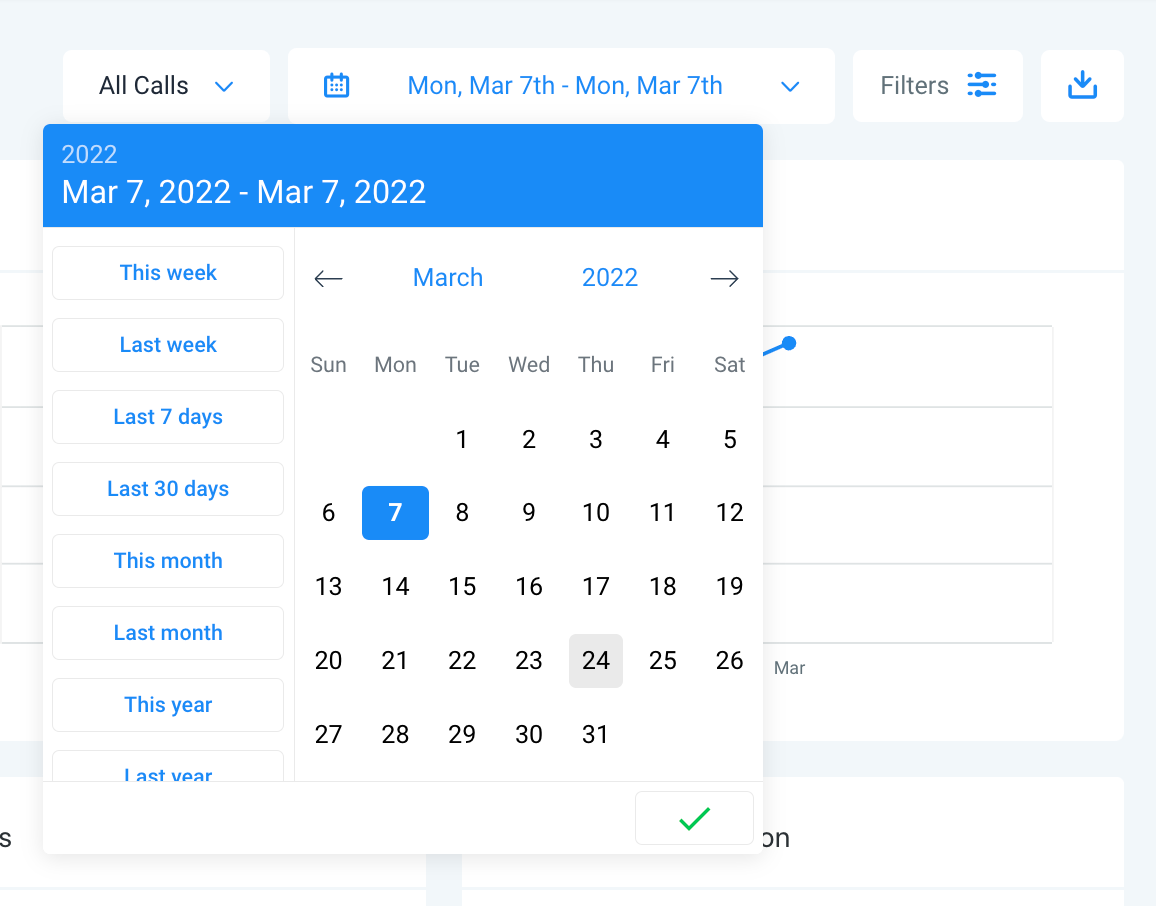Choose the This month preset
The width and height of the screenshot is (1156, 906).
[168, 561]
